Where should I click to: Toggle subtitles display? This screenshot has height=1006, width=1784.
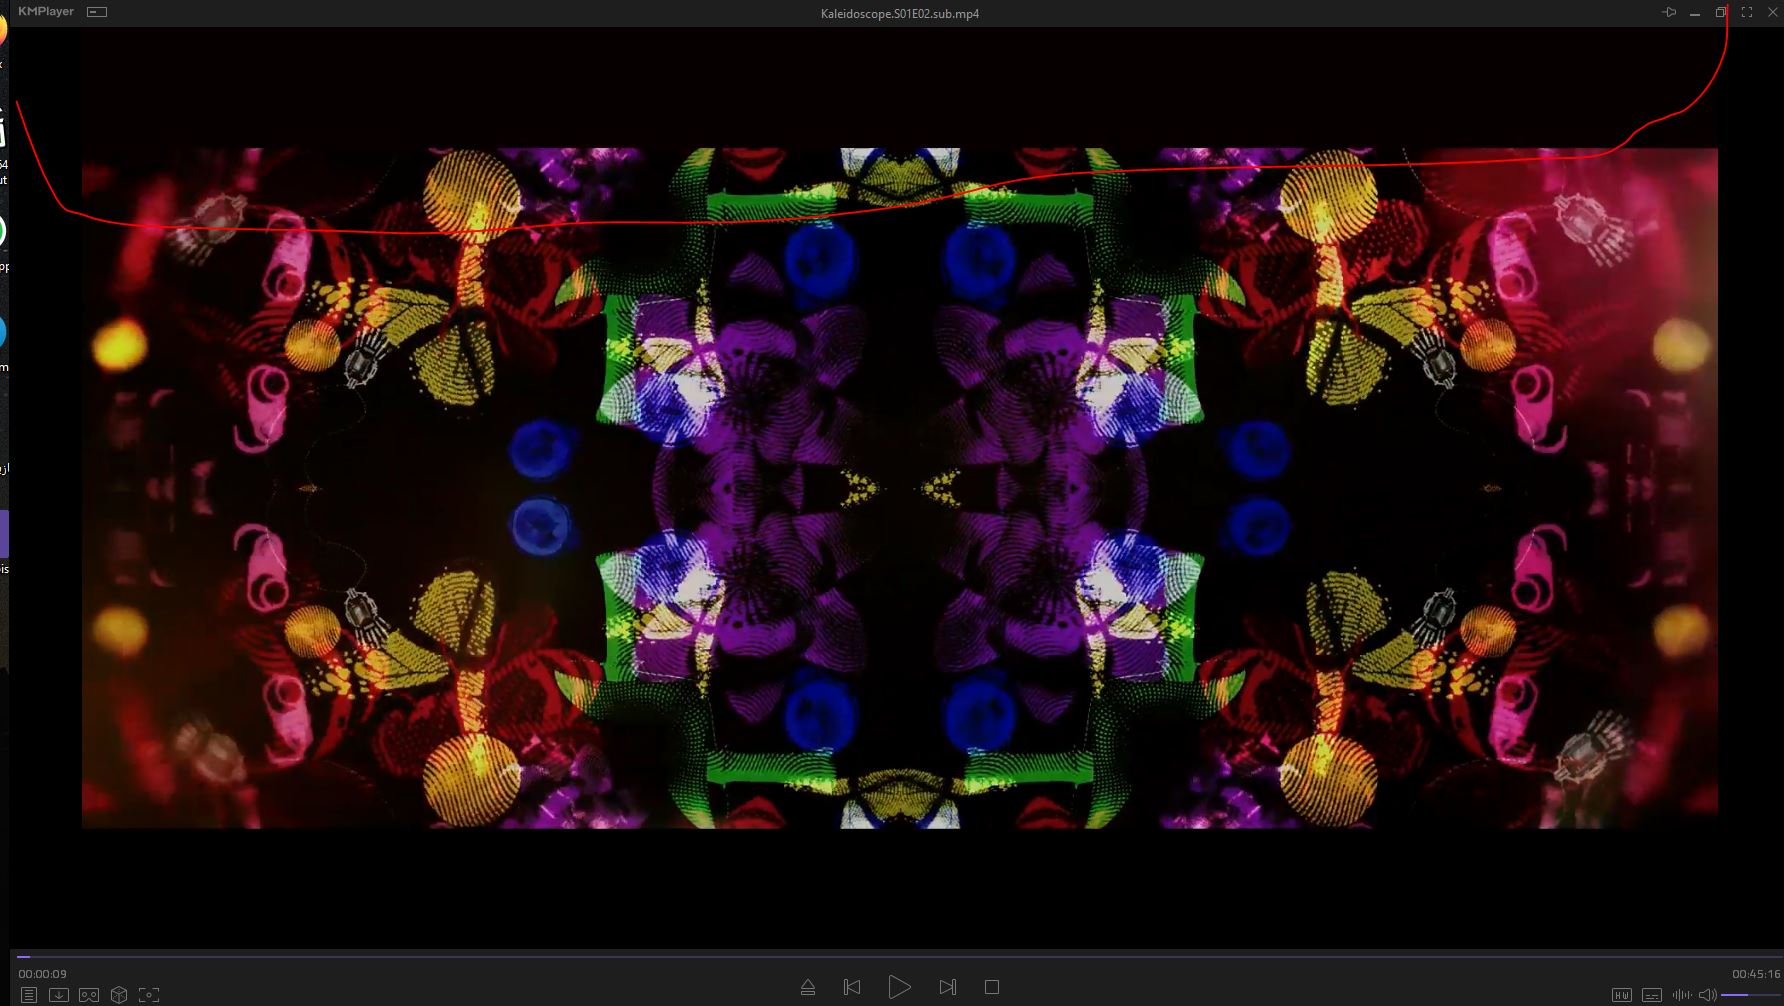pyautogui.click(x=1652, y=994)
